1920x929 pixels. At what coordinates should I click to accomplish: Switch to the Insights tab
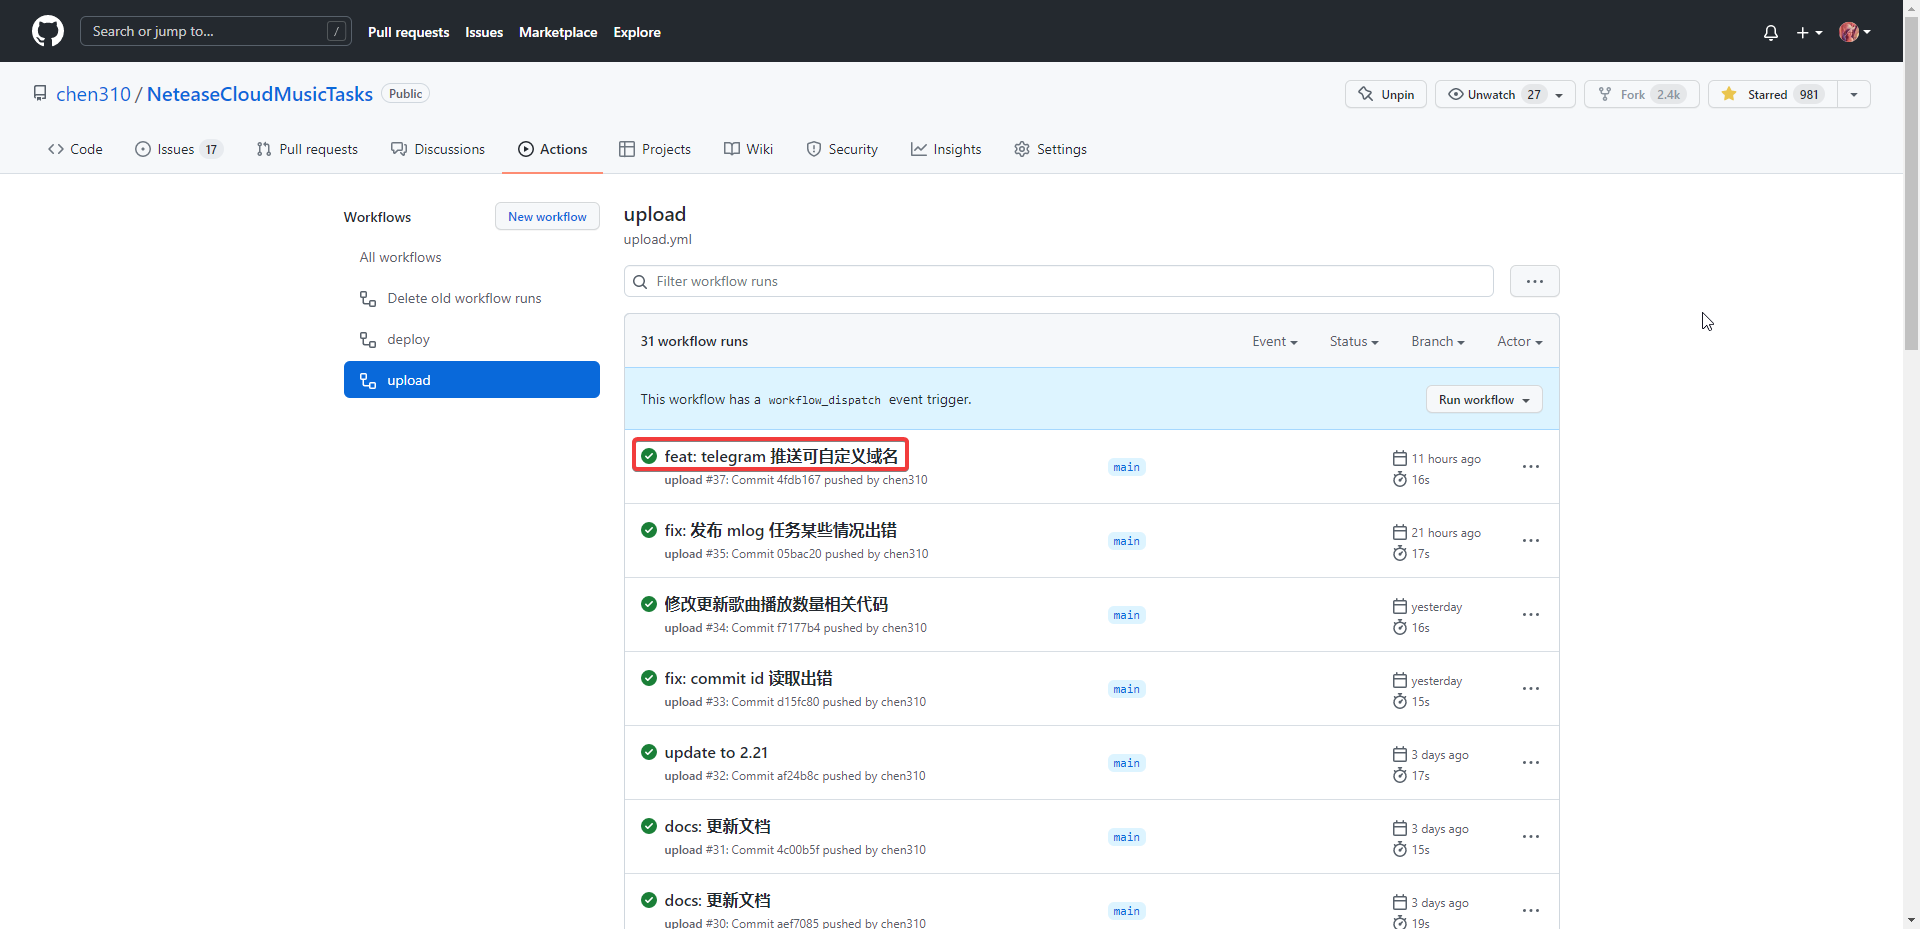pos(946,149)
